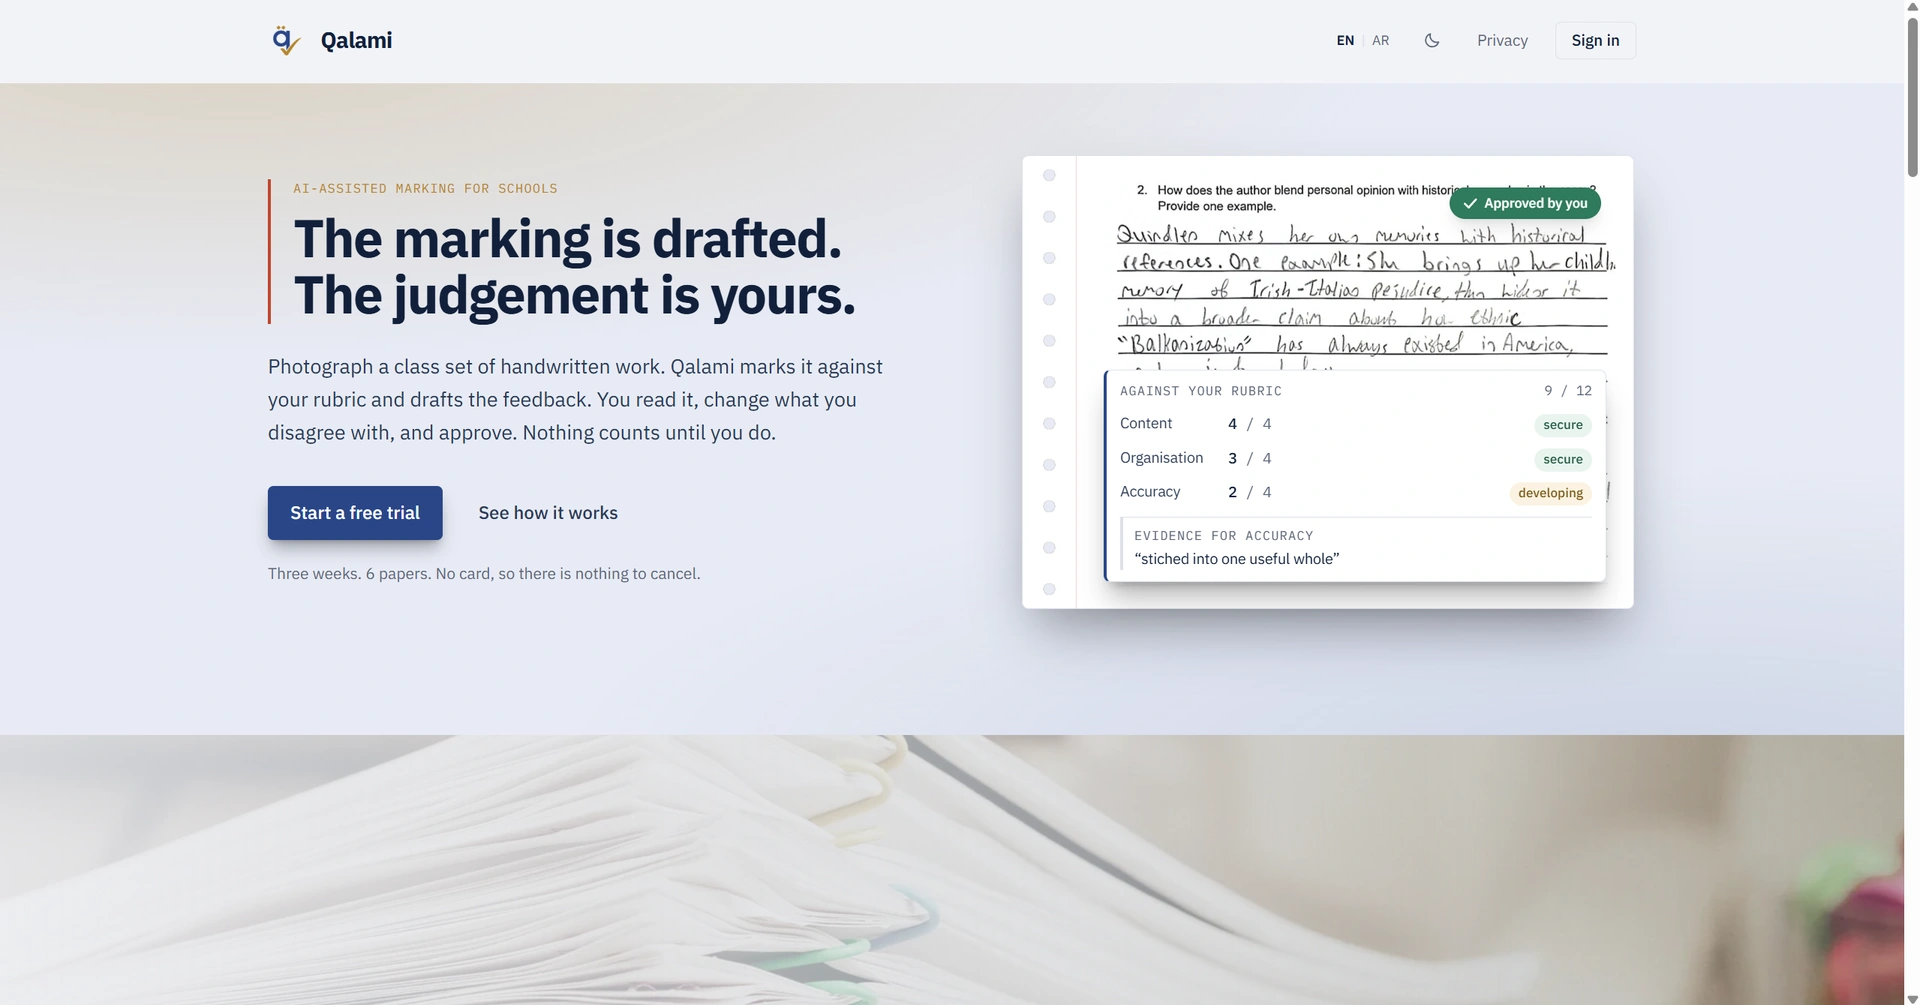1920x1005 pixels.
Task: Click the Approved by you badge
Action: click(1525, 203)
